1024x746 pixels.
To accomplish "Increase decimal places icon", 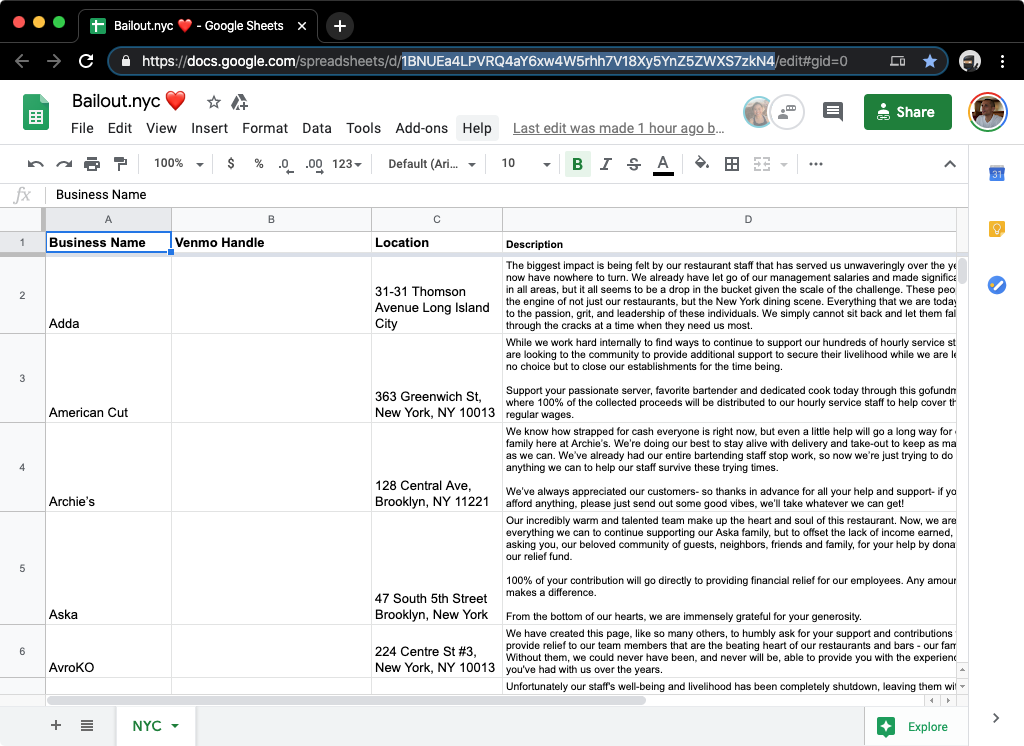I will [x=314, y=165].
